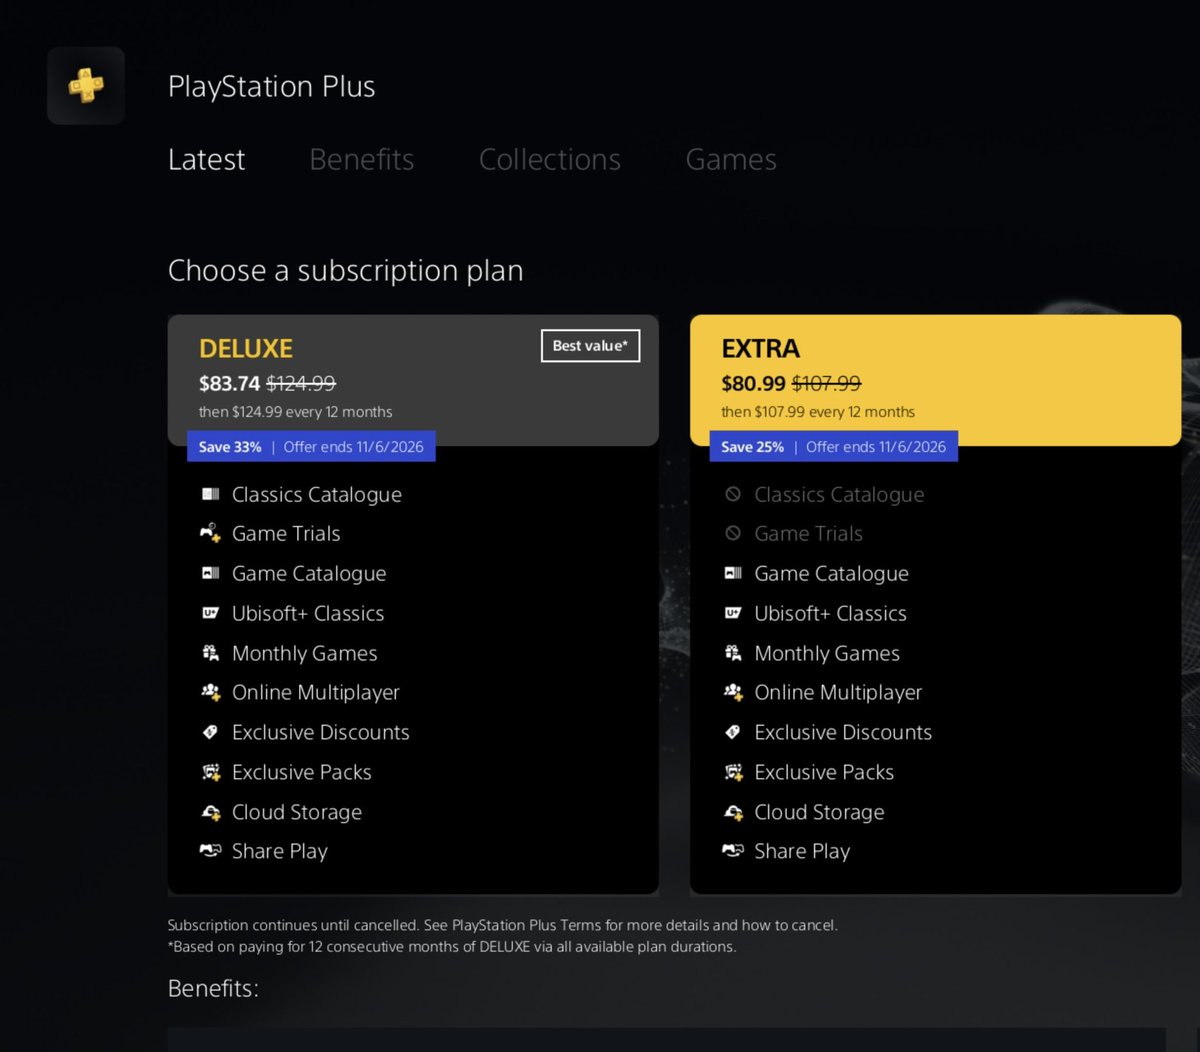Click EXTRA Exclusive Packs icon
The width and height of the screenshot is (1200, 1052).
click(733, 772)
